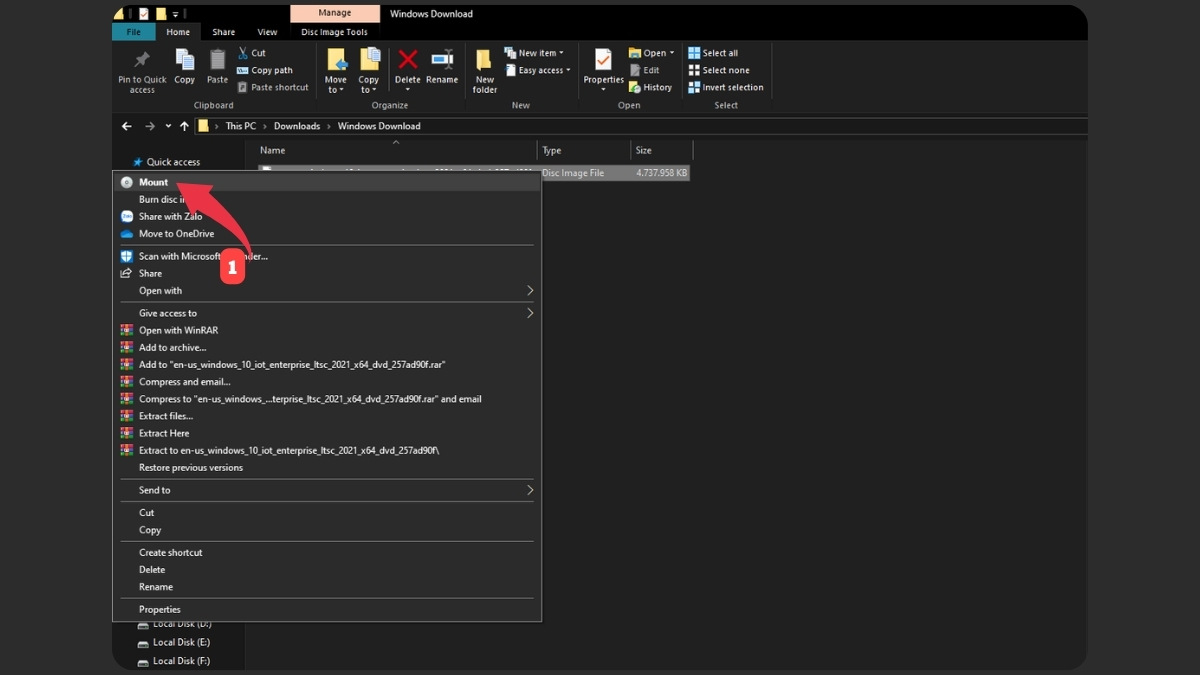
Task: Expand the Send to submenu
Action: coord(154,490)
